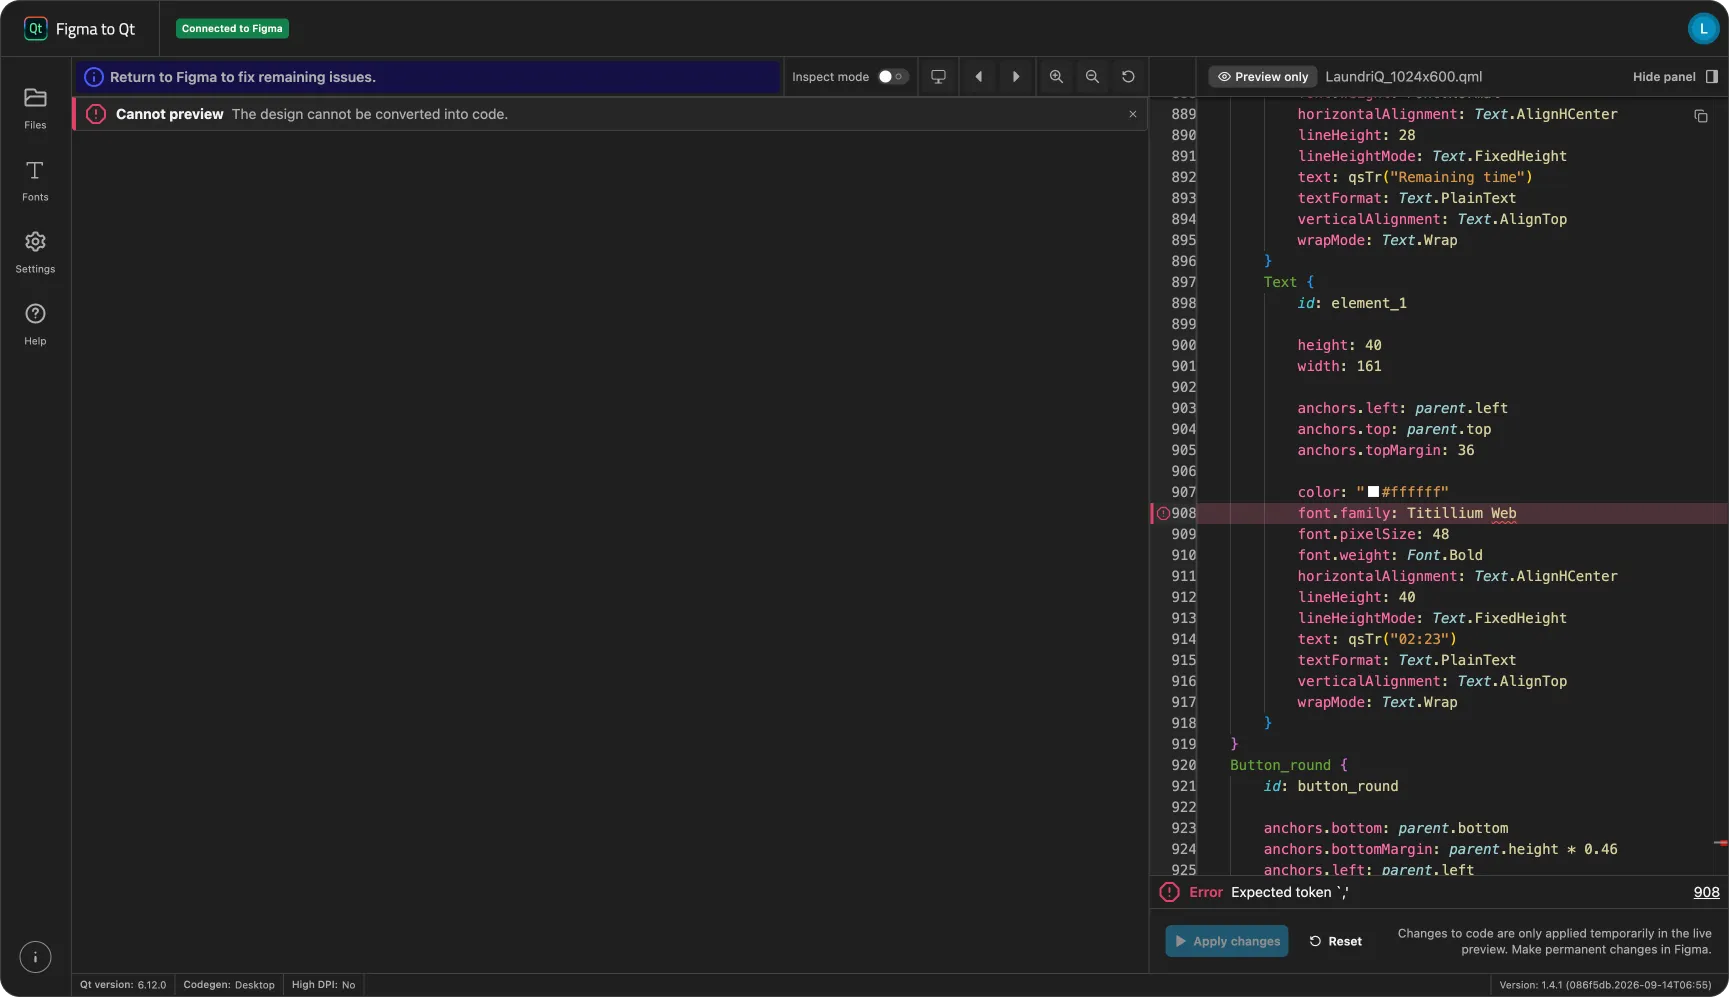Click the Connected to Figma badge

click(x=232, y=29)
